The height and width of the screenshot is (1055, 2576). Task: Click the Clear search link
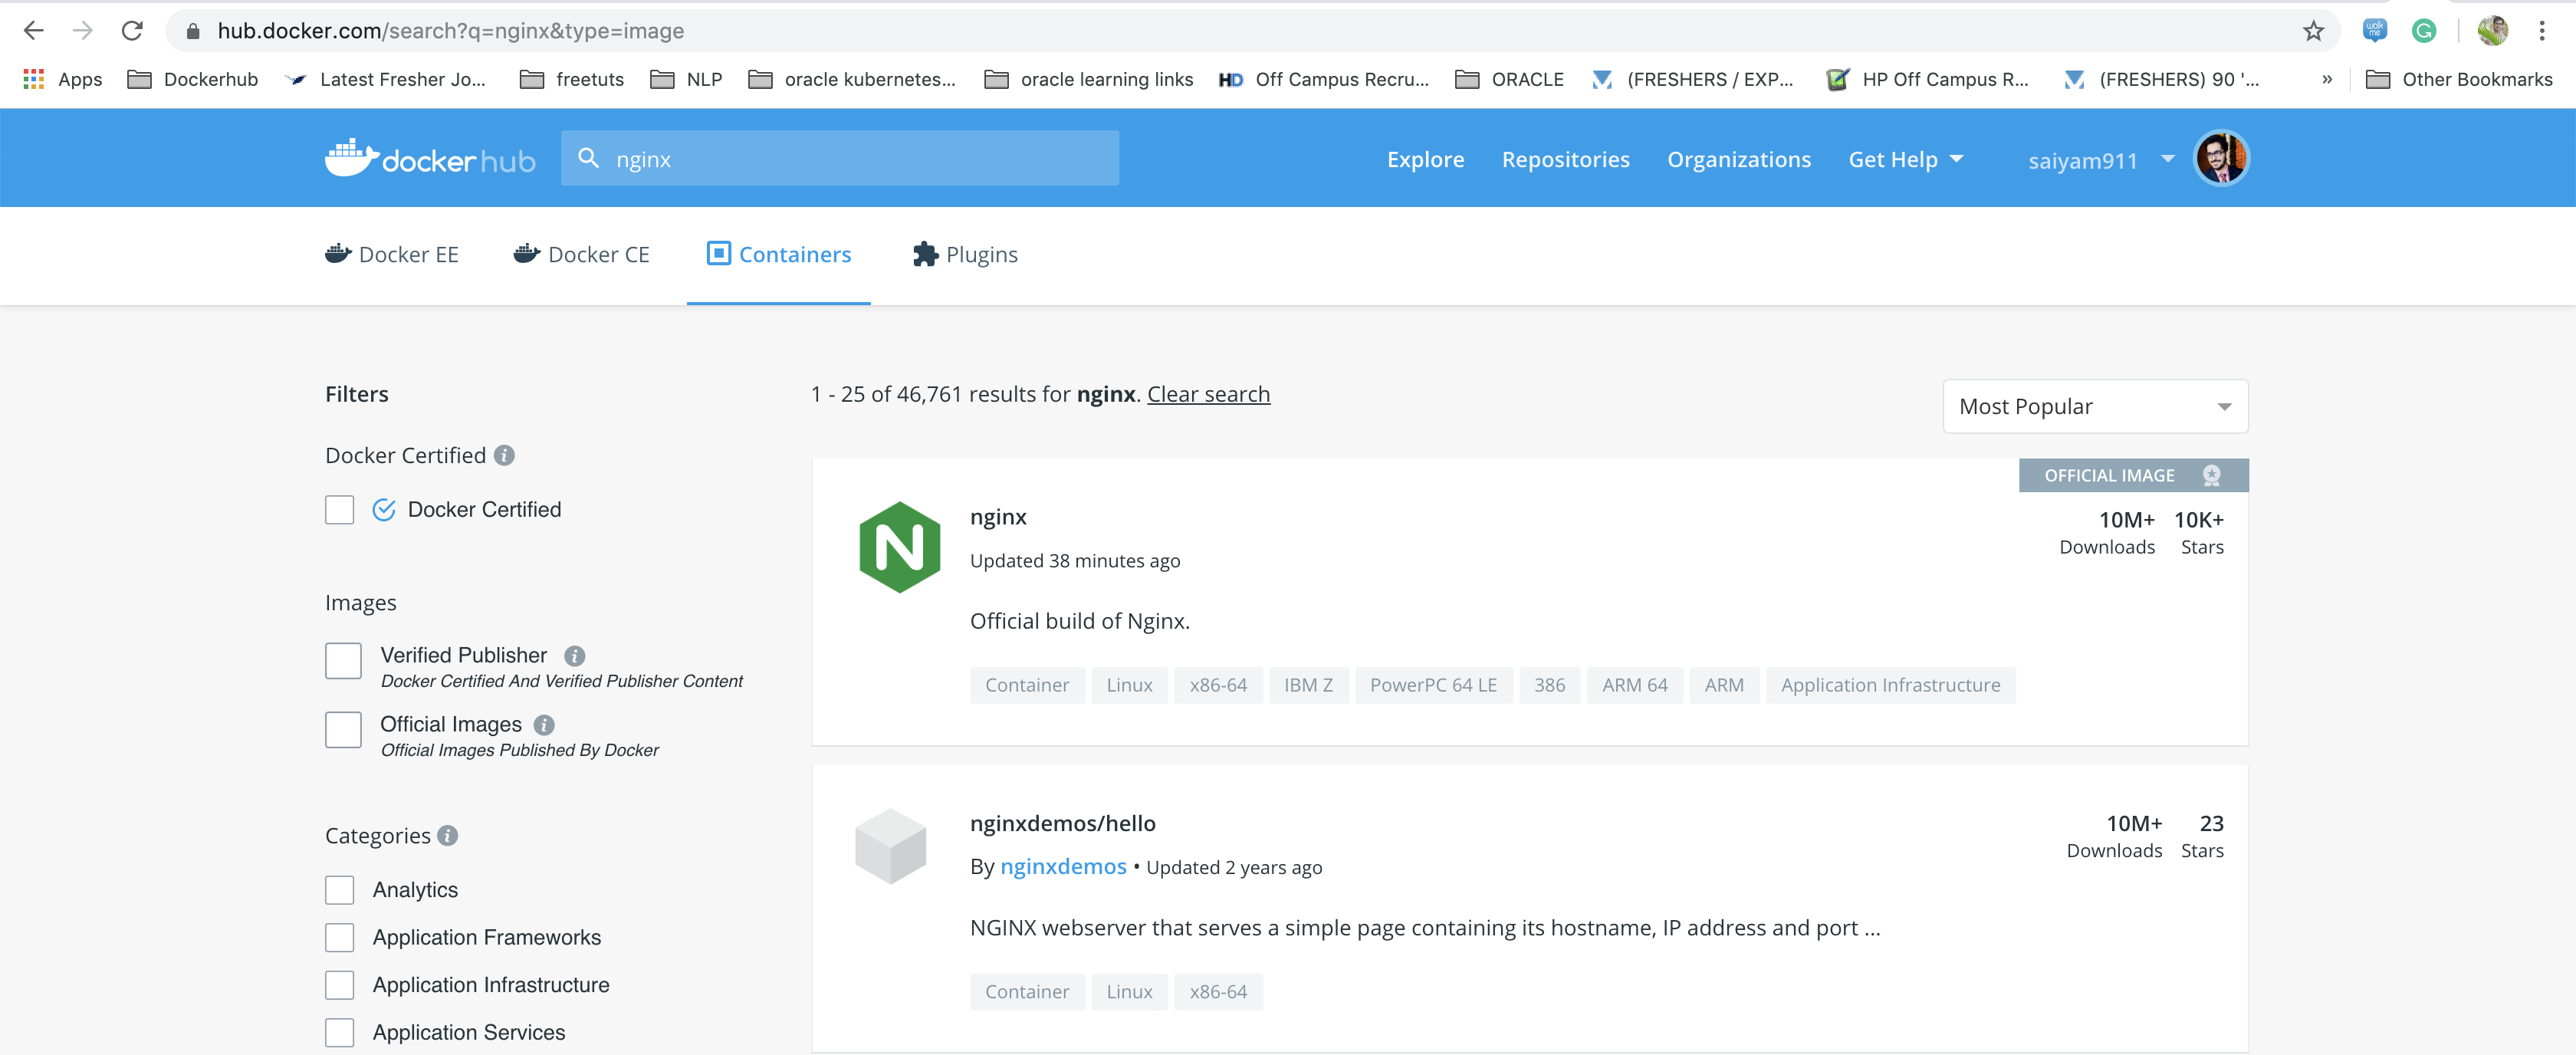[1208, 394]
